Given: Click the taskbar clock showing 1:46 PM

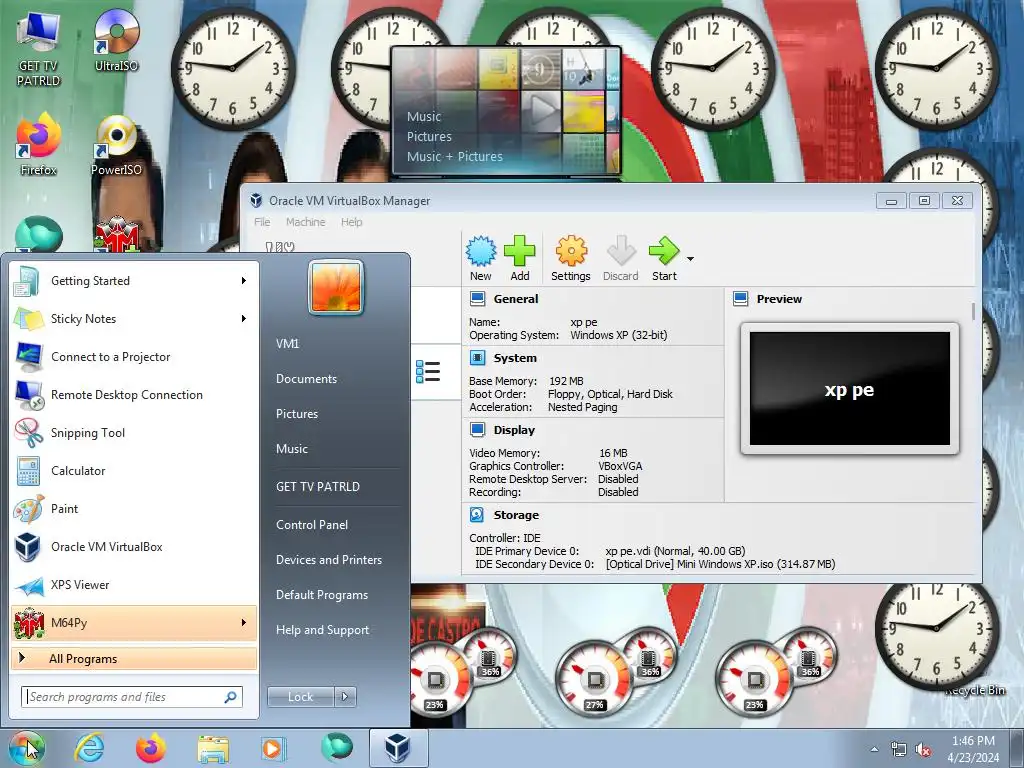Looking at the screenshot, I should pyautogui.click(x=973, y=748).
